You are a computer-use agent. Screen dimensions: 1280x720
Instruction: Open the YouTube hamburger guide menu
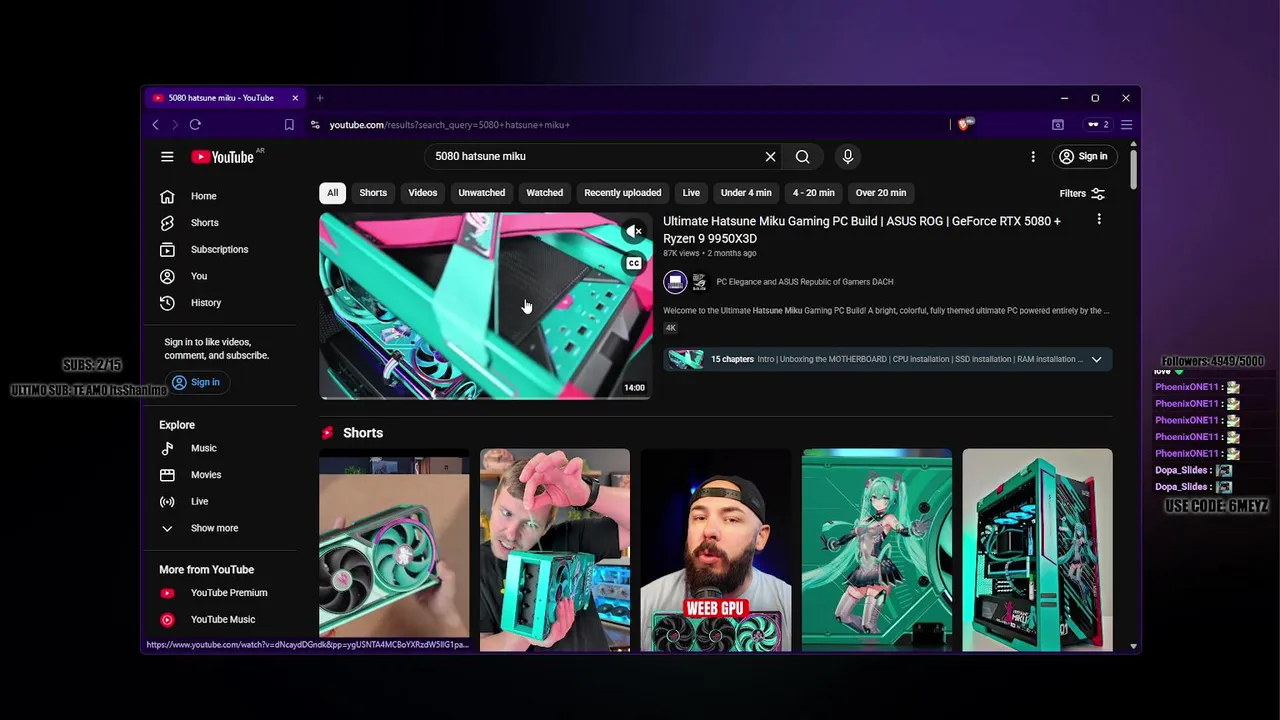[x=167, y=157]
